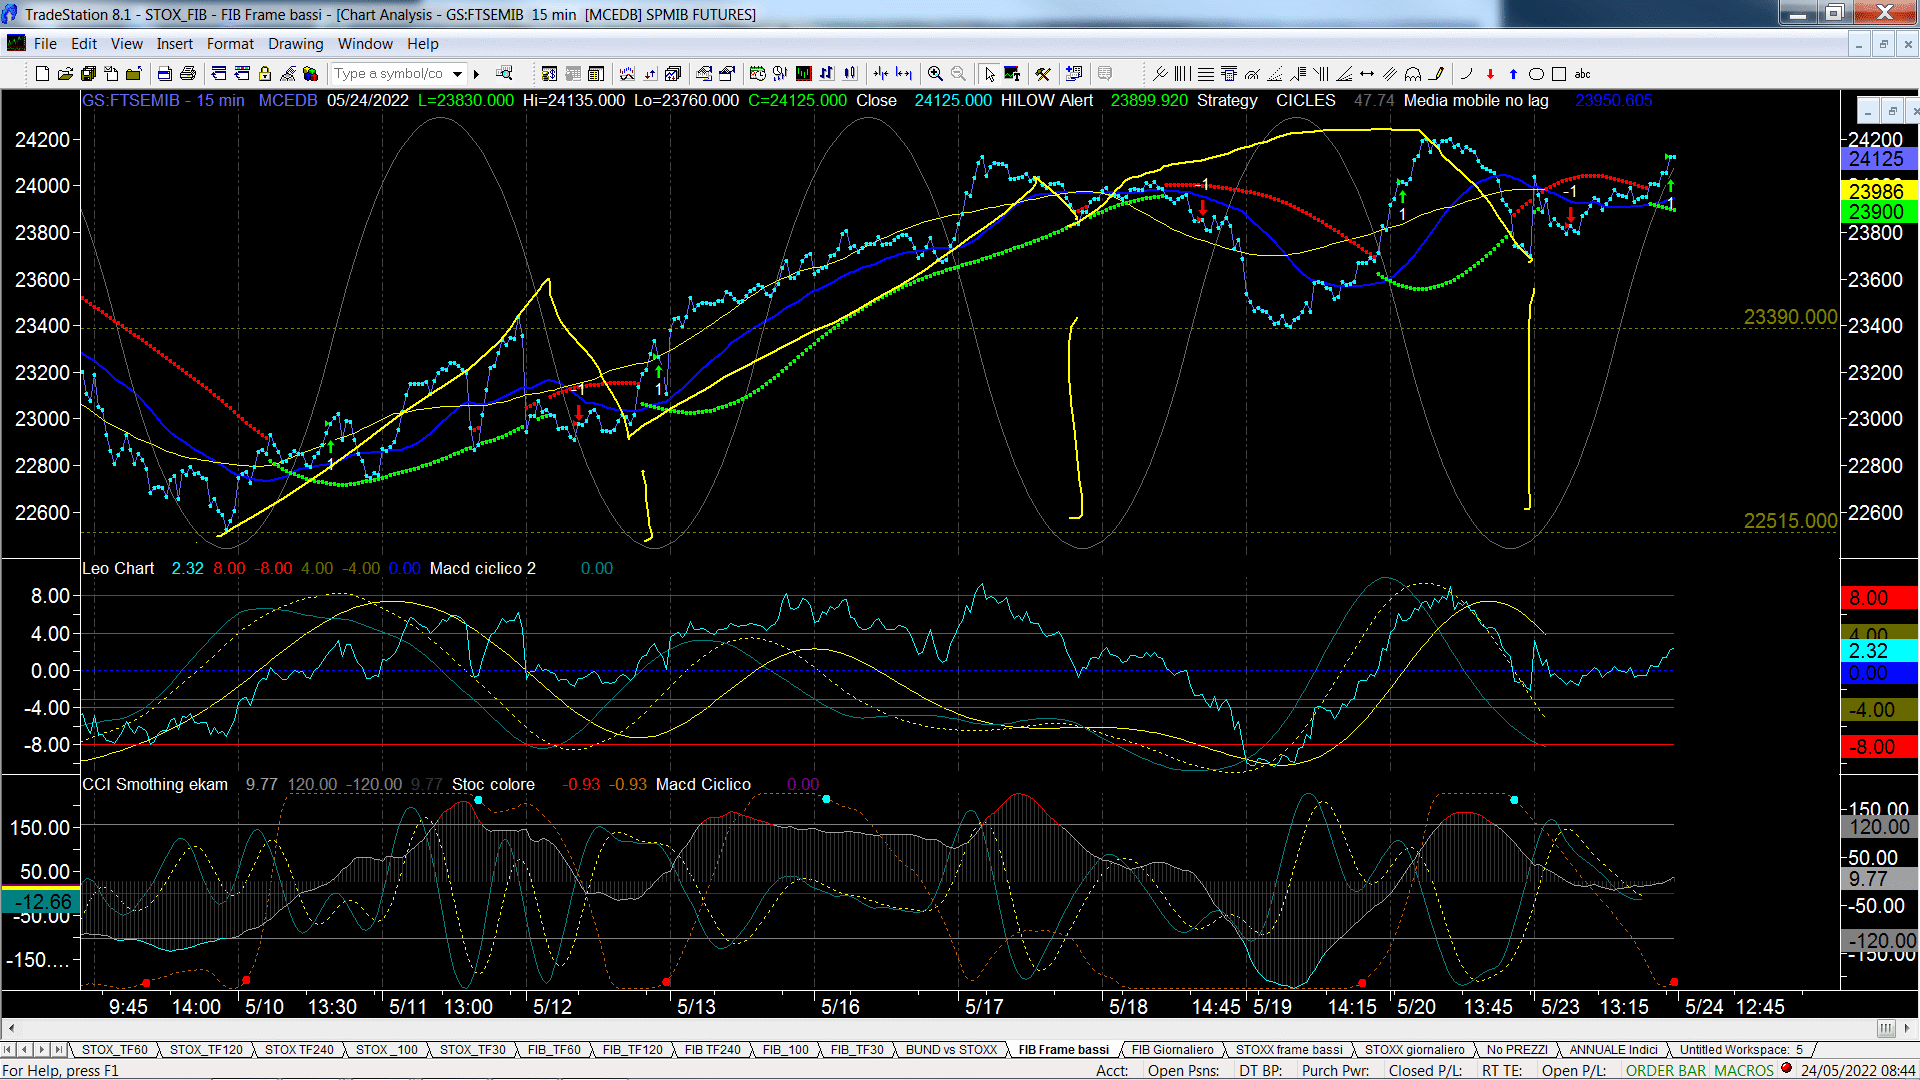
Task: Click the 'CCI Smothing ekam' indicator label
Action: (155, 784)
